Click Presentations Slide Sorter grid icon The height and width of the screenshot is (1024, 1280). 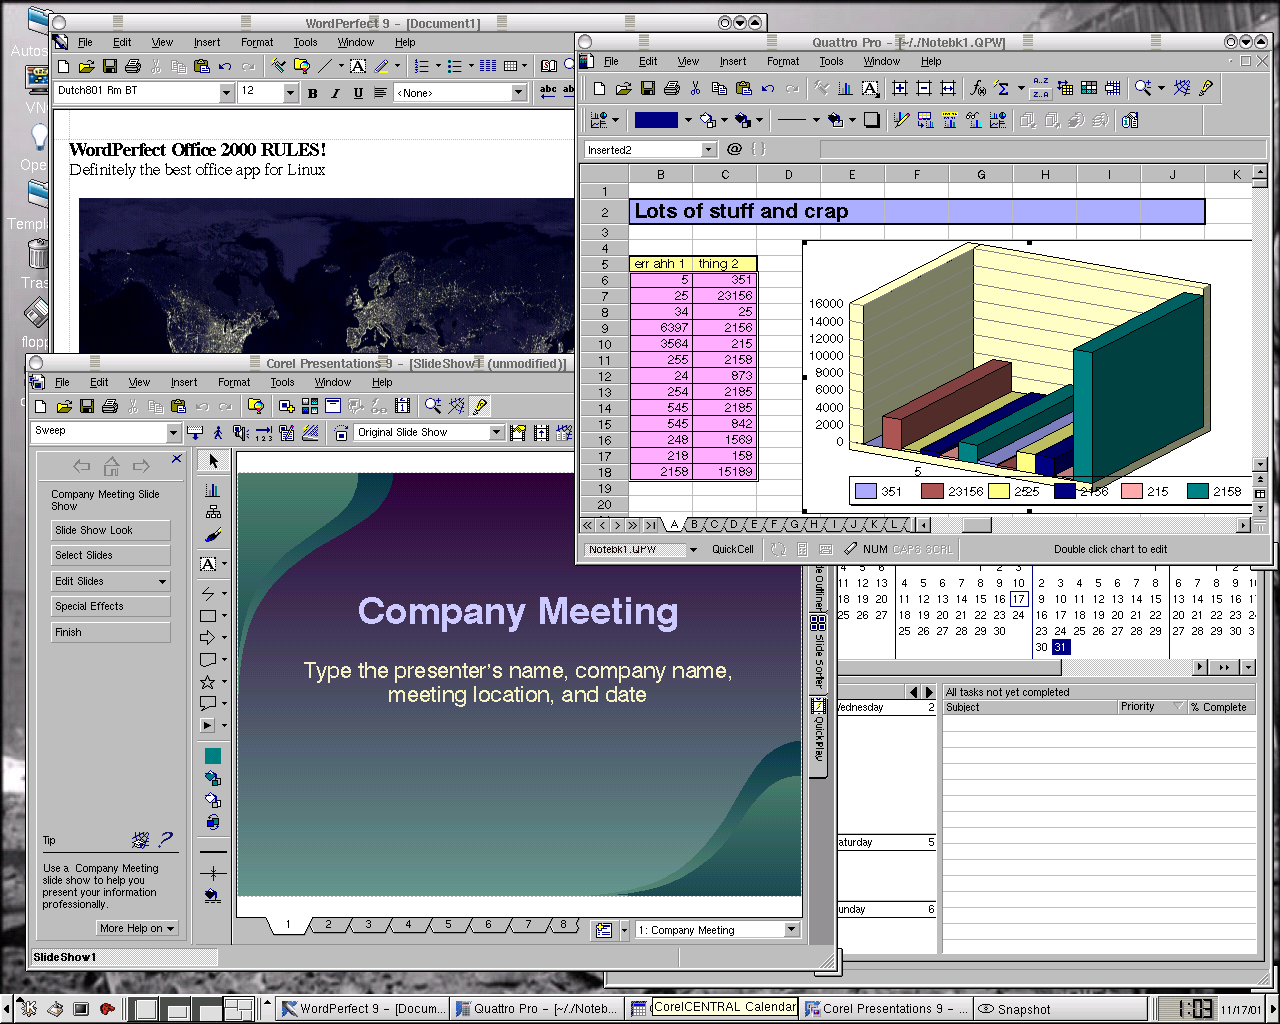click(x=310, y=406)
